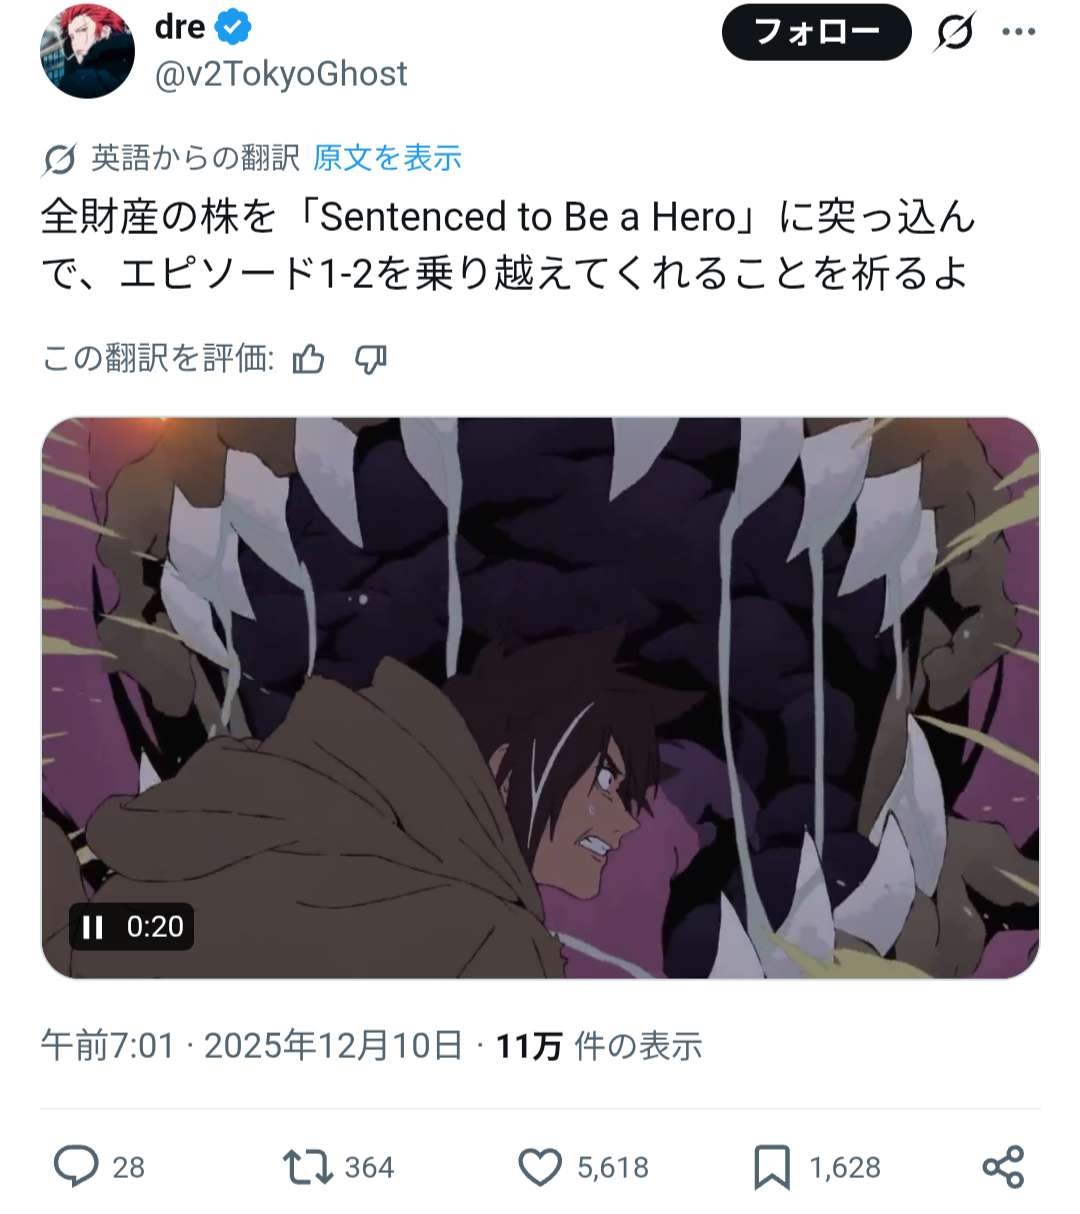Like the post with heart icon
Image resolution: width=1080 pixels, height=1214 pixels.
click(x=541, y=1166)
